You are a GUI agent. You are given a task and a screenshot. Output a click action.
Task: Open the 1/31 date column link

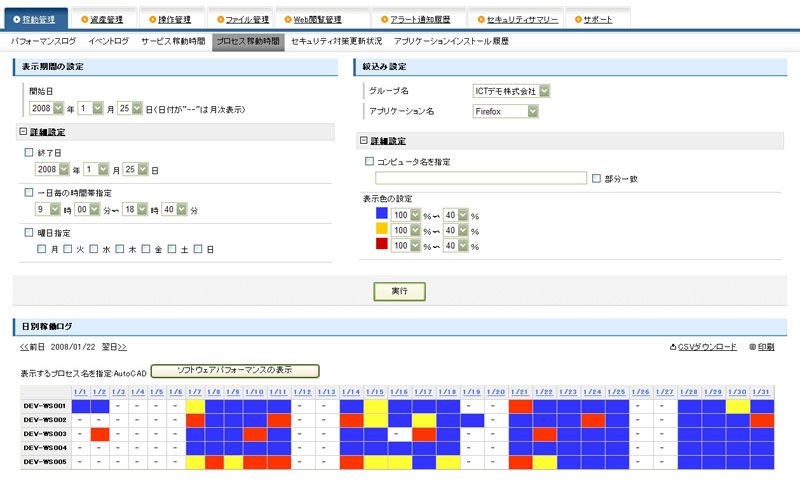point(761,392)
